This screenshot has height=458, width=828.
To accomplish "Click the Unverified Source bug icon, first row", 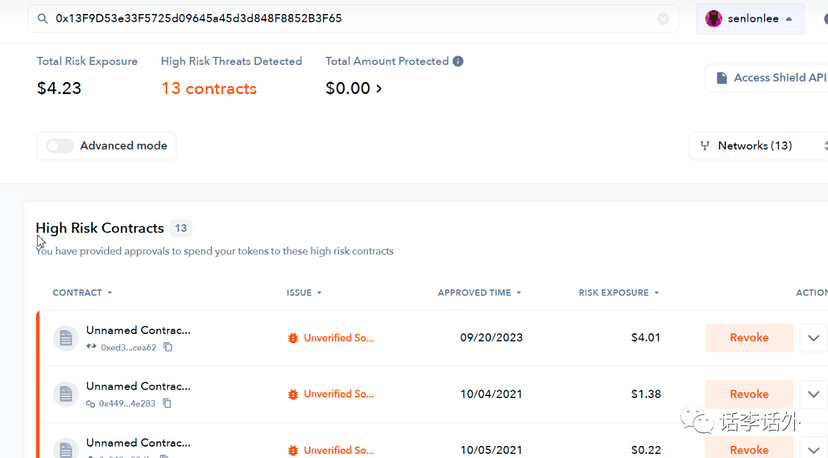I will coord(293,338).
